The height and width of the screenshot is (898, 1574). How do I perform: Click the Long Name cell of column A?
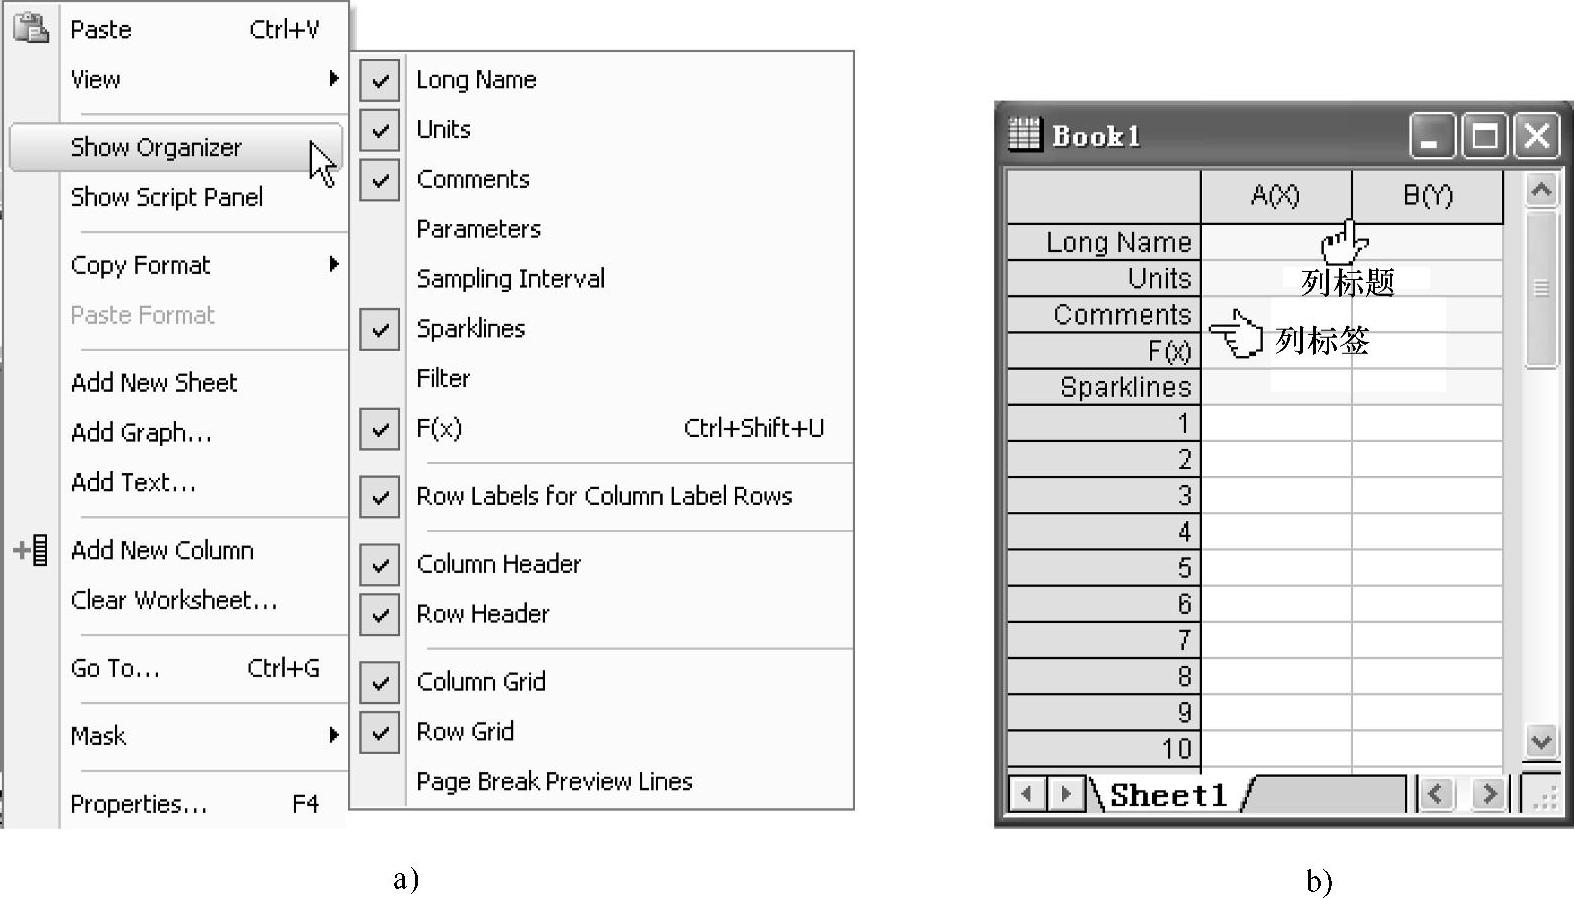(1276, 242)
